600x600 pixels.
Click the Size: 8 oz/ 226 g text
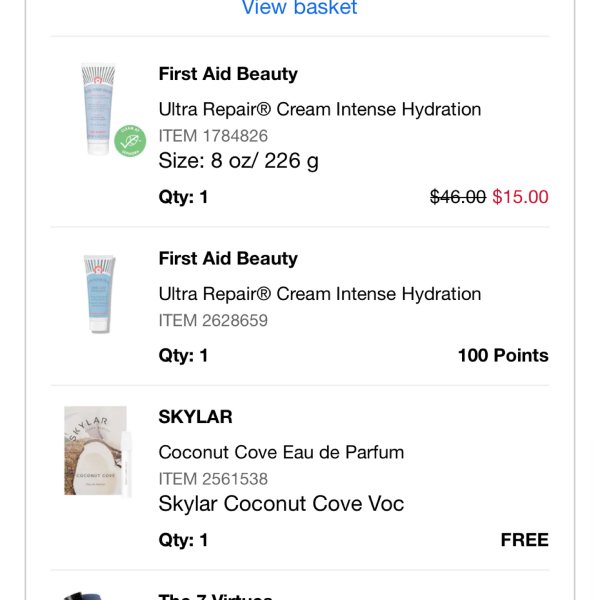click(x=238, y=161)
